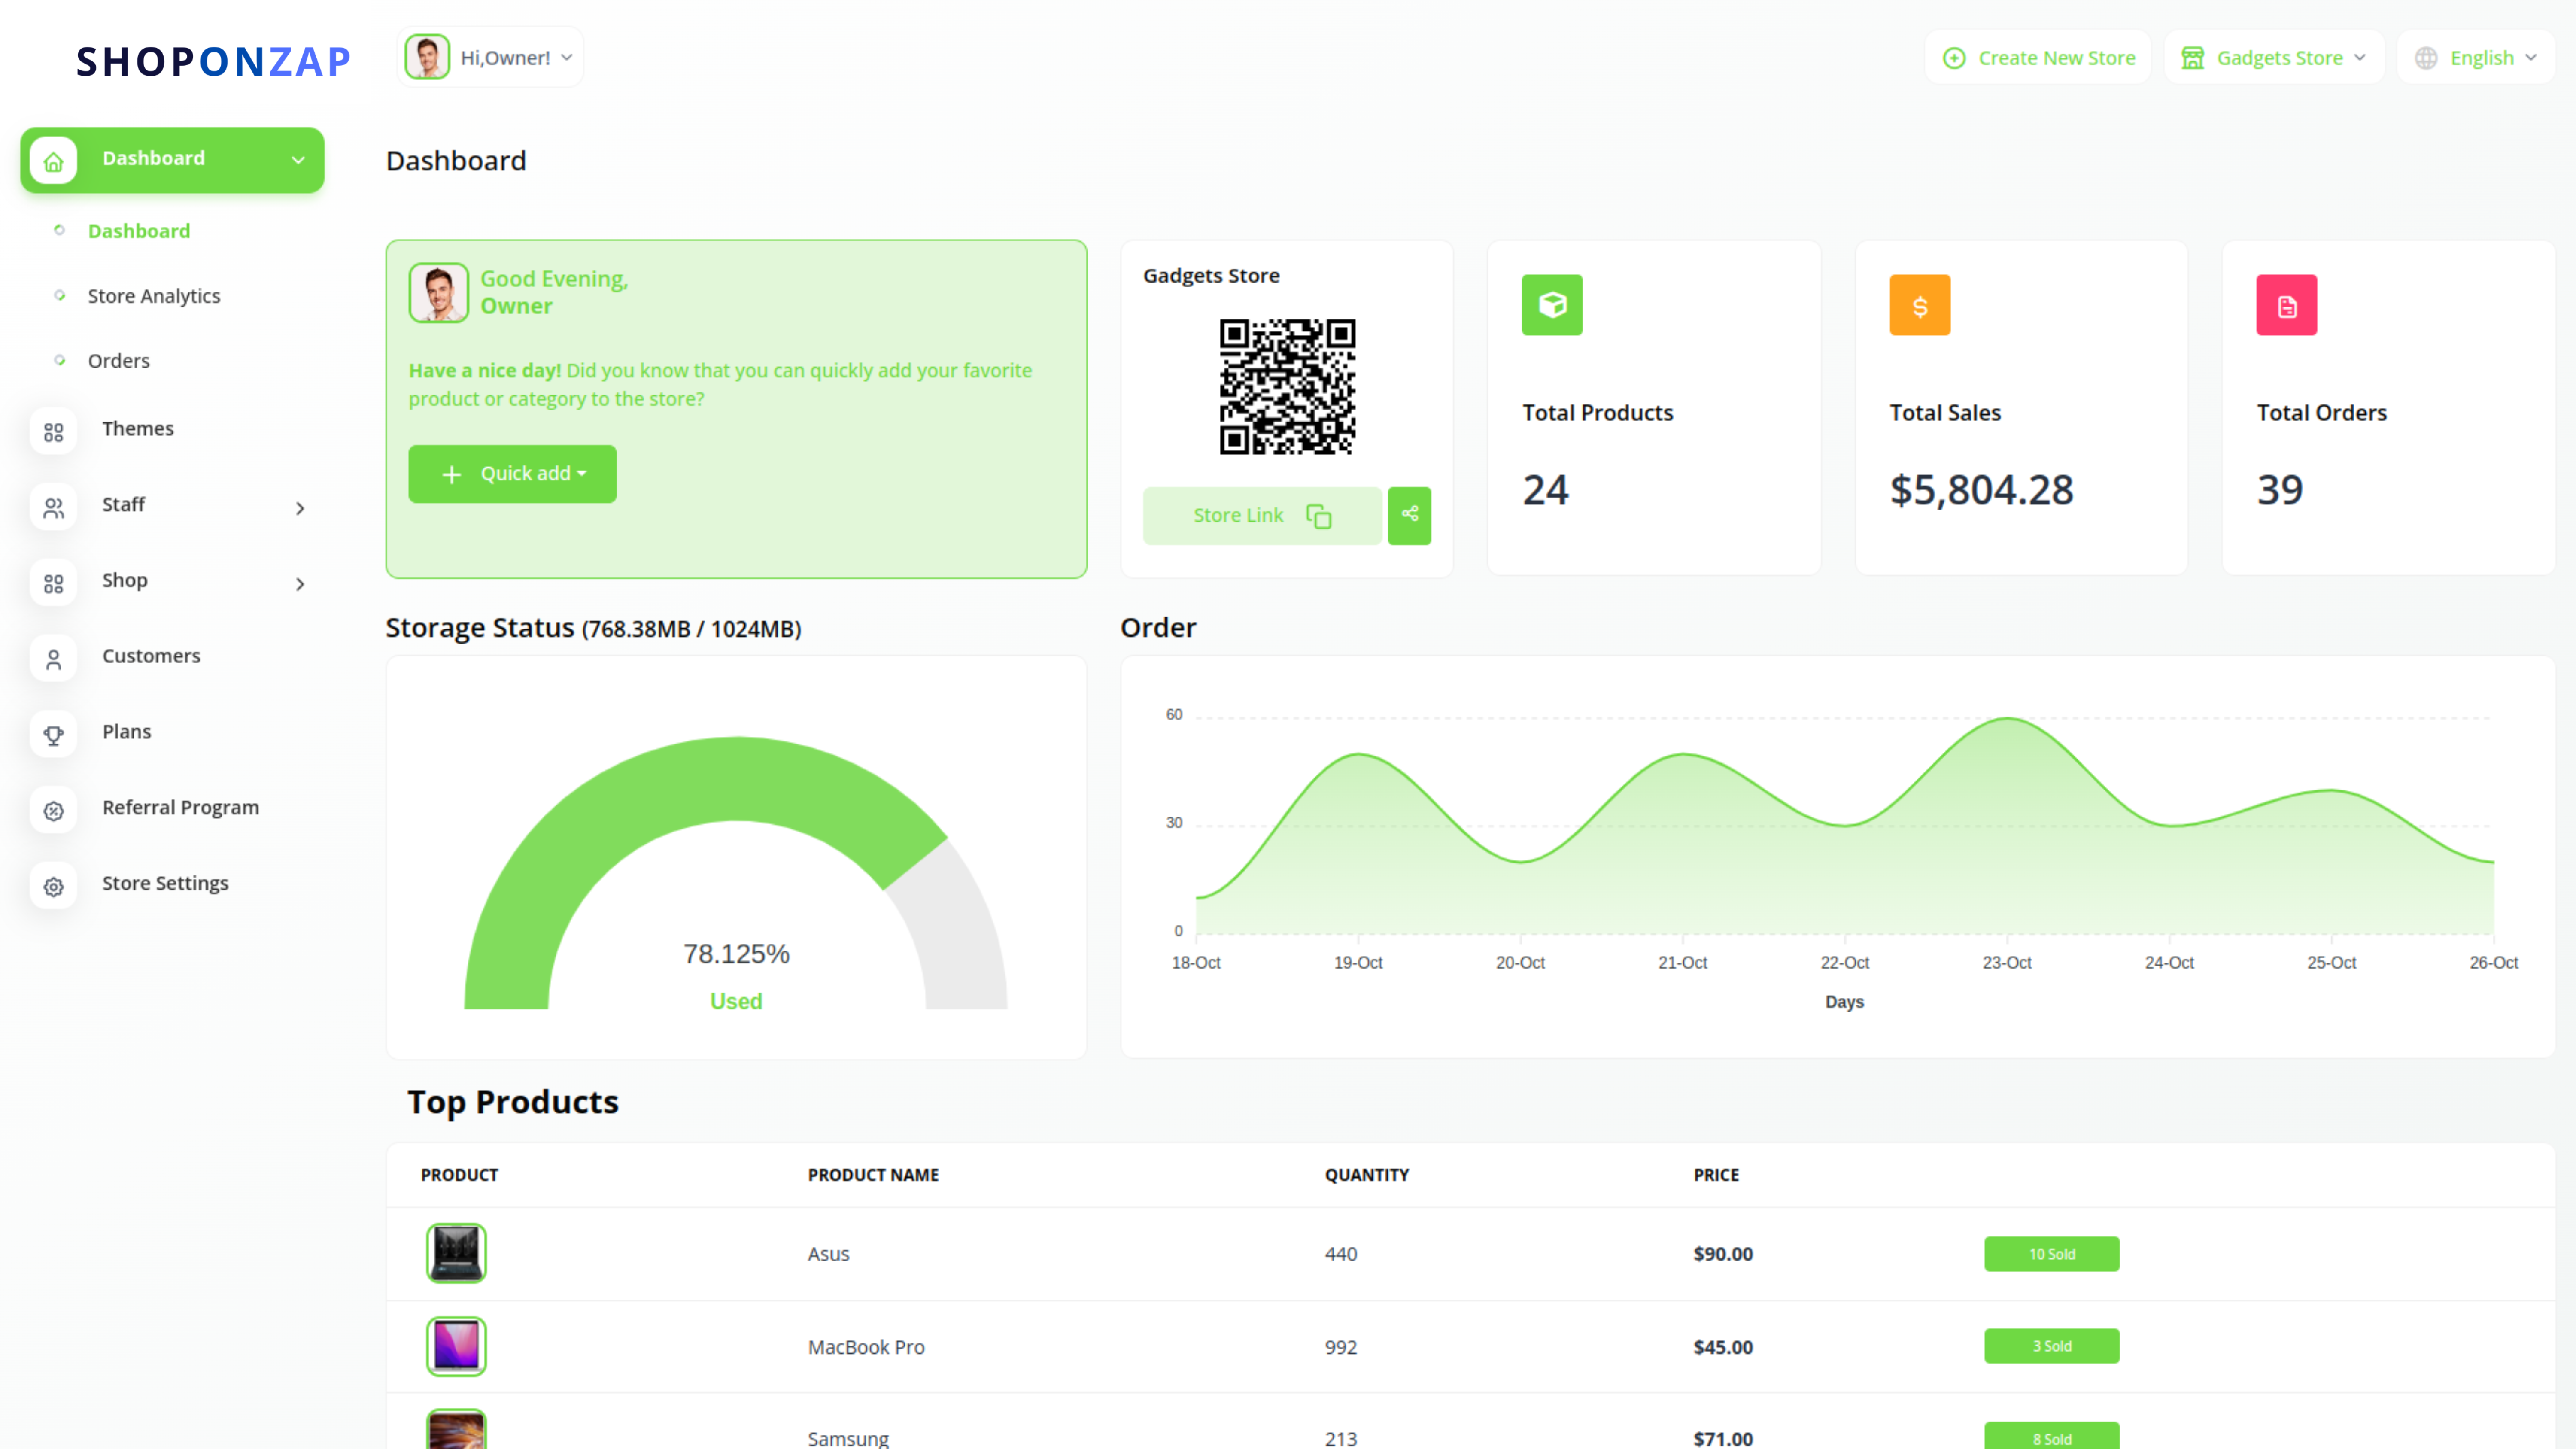Click the 23-Oct peak on Order chart
This screenshot has height=1449, width=2576.
click(2007, 718)
